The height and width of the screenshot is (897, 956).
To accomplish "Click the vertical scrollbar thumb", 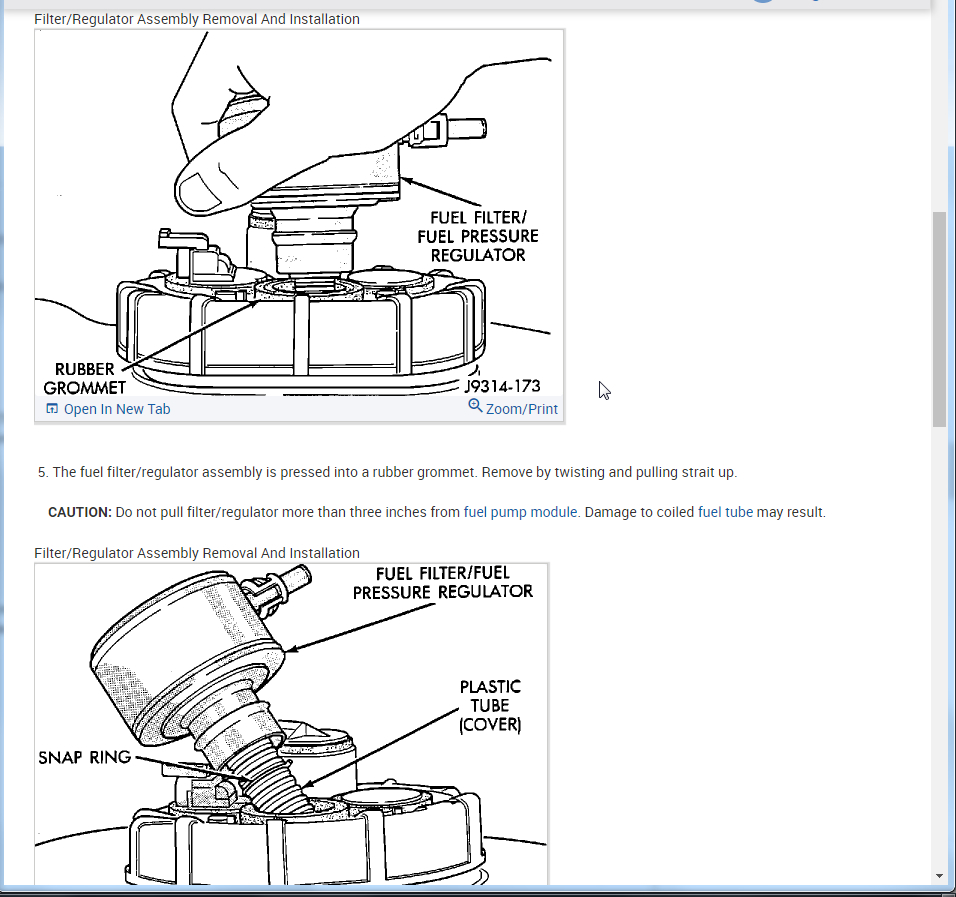I will (940, 320).
